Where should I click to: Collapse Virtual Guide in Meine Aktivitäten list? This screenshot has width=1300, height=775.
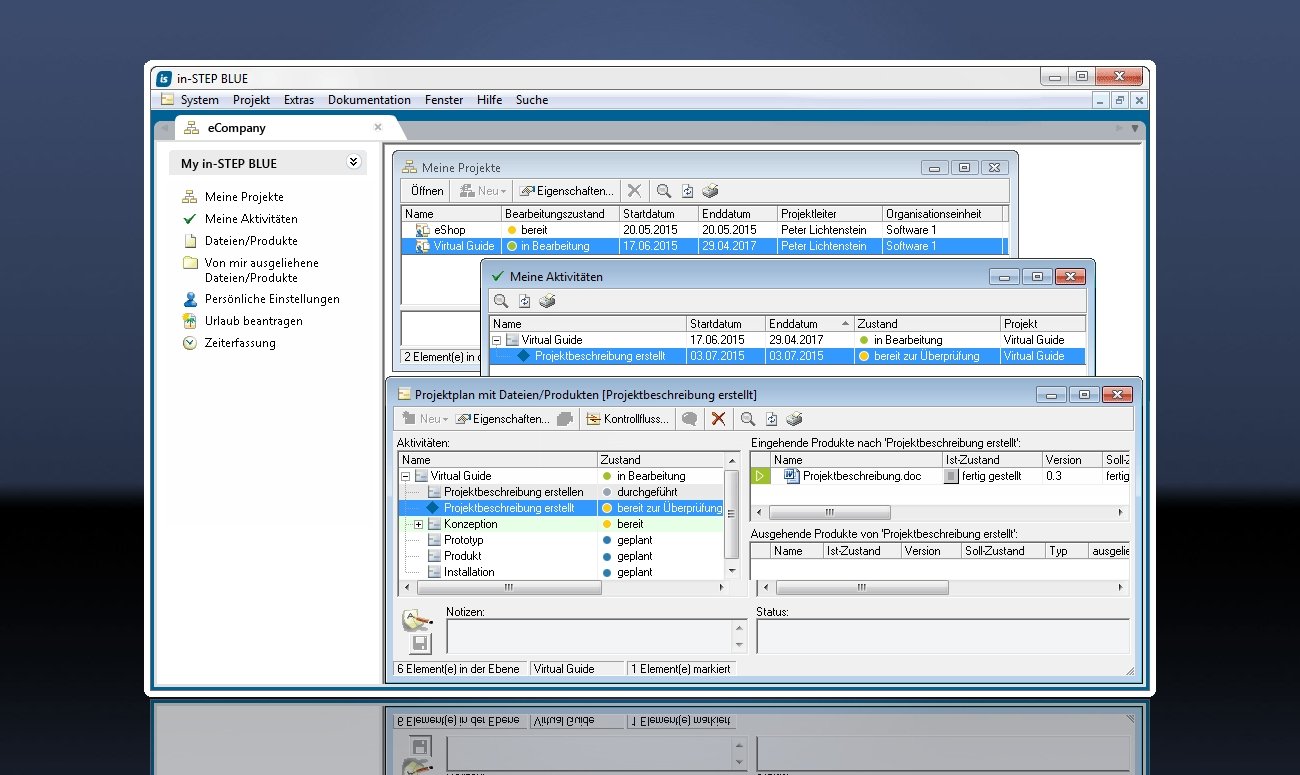pos(497,340)
